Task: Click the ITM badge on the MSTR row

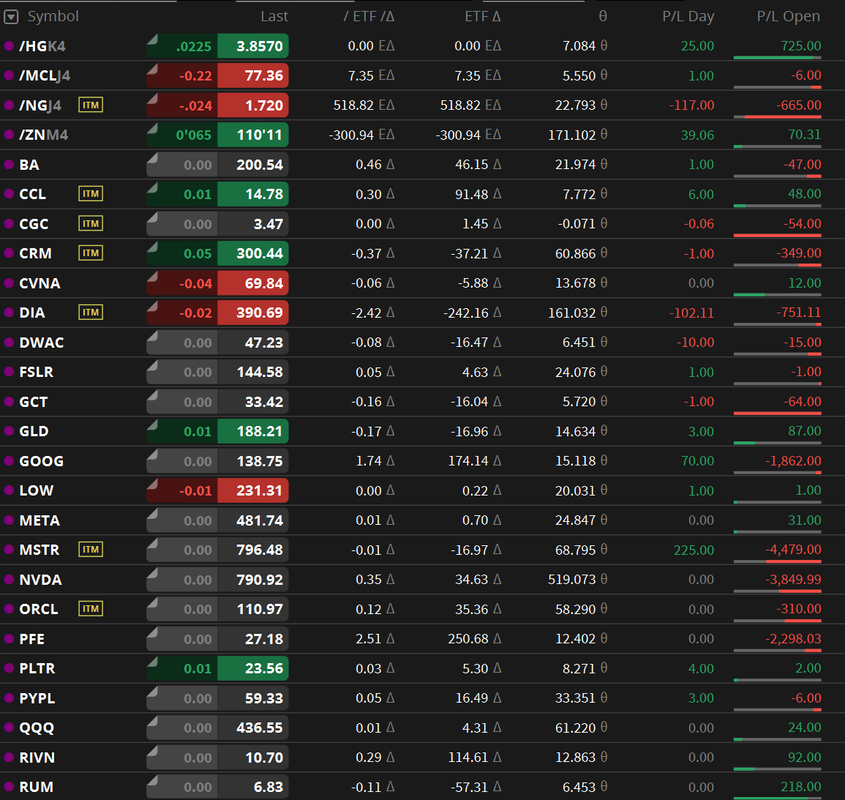Action: [x=91, y=550]
